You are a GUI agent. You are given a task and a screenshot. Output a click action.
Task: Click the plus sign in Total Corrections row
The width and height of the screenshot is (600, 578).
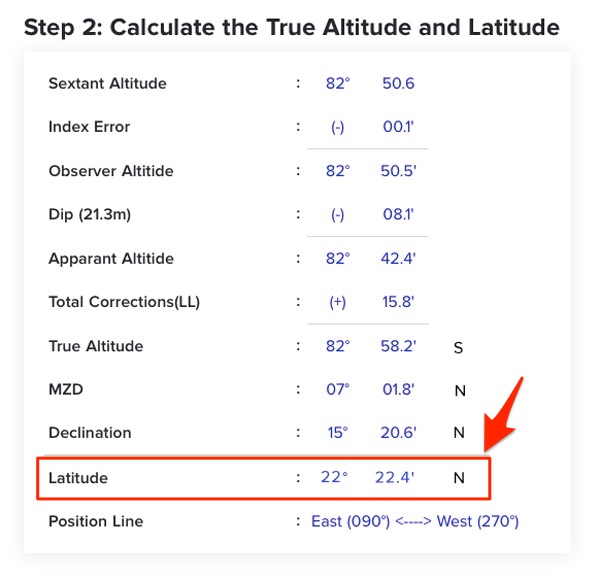coord(337,302)
